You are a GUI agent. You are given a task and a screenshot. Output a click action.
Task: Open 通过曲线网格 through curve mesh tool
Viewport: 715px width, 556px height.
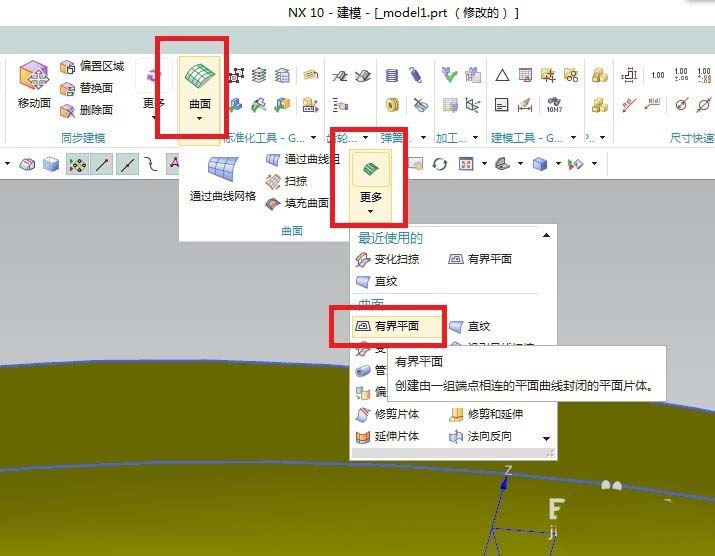pos(223,179)
